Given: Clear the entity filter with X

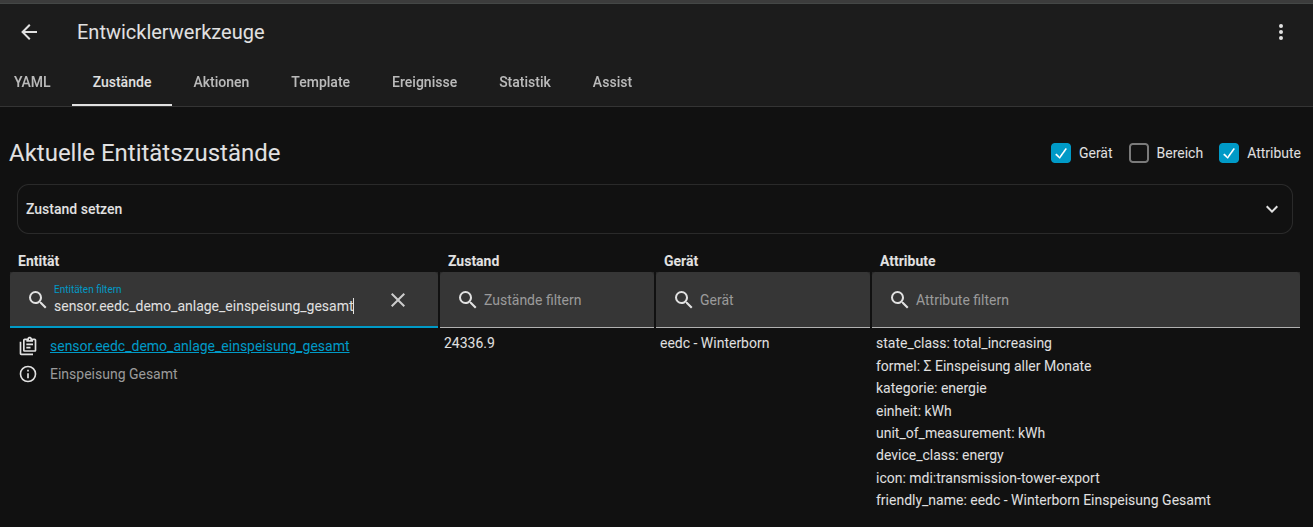Looking at the screenshot, I should tap(398, 300).
